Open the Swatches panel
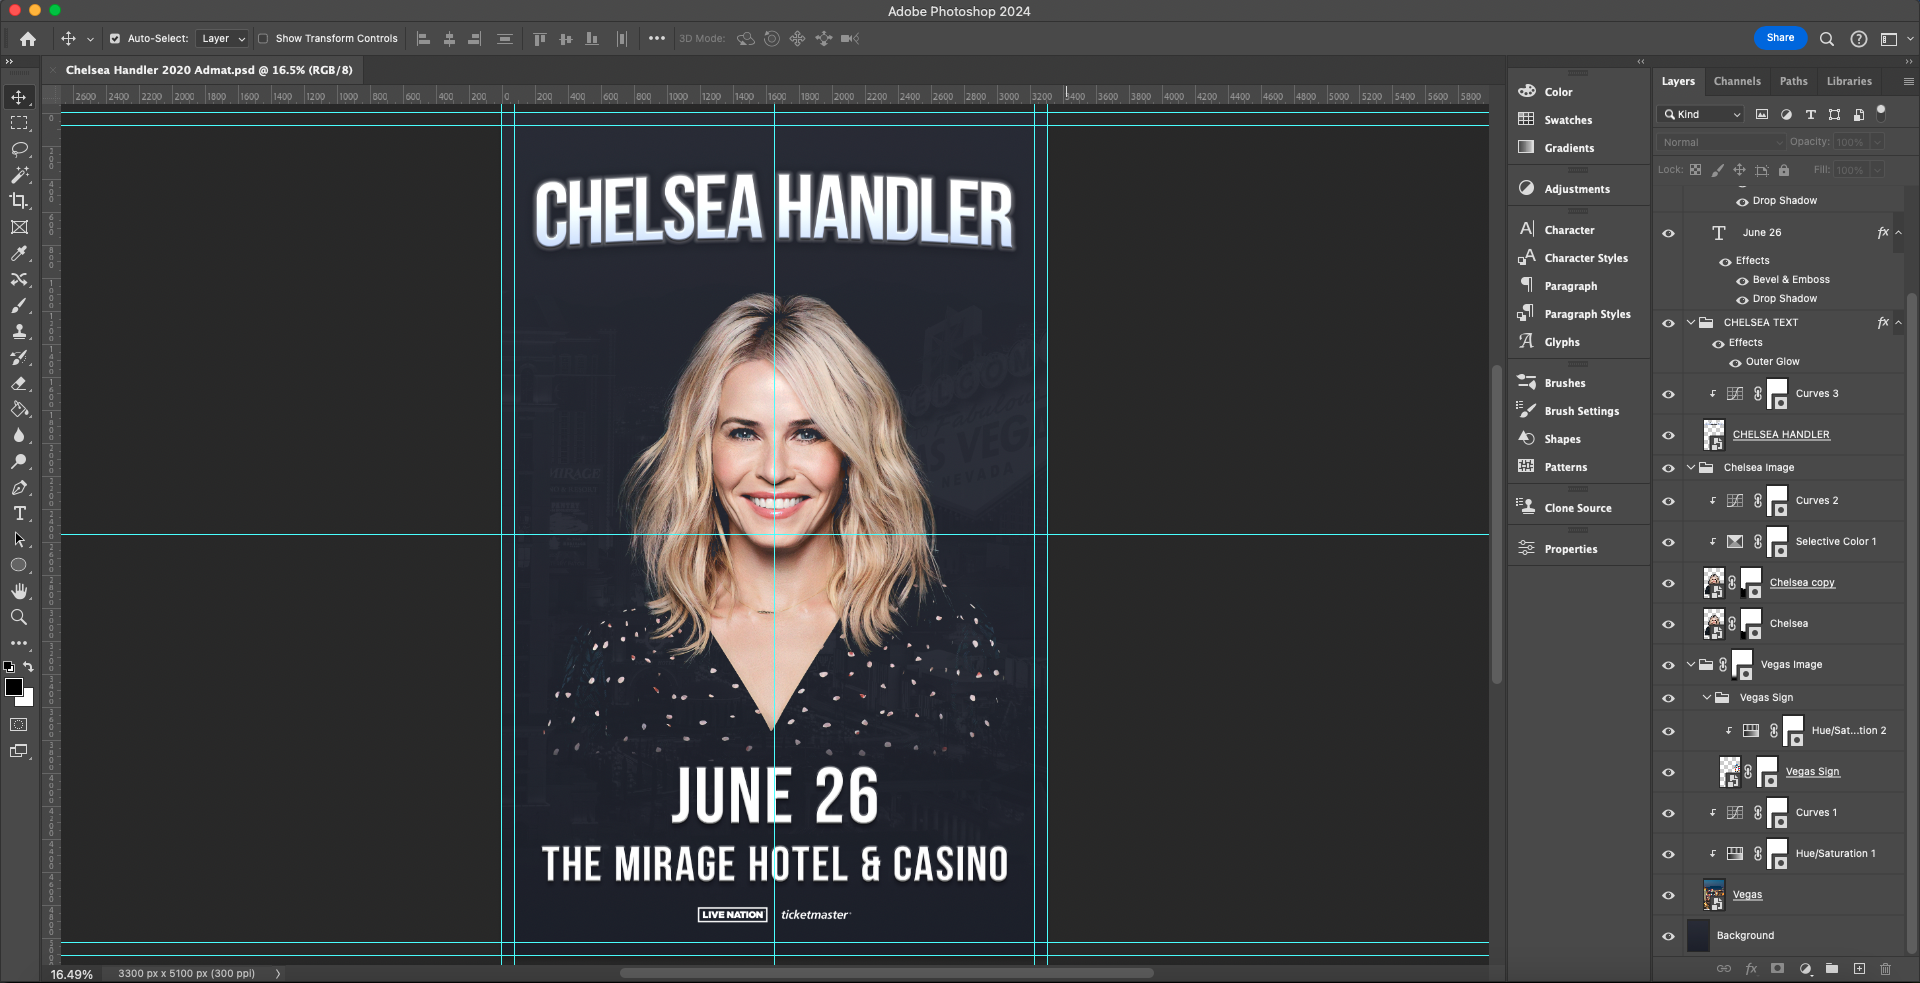The width and height of the screenshot is (1920, 983). [1568, 120]
